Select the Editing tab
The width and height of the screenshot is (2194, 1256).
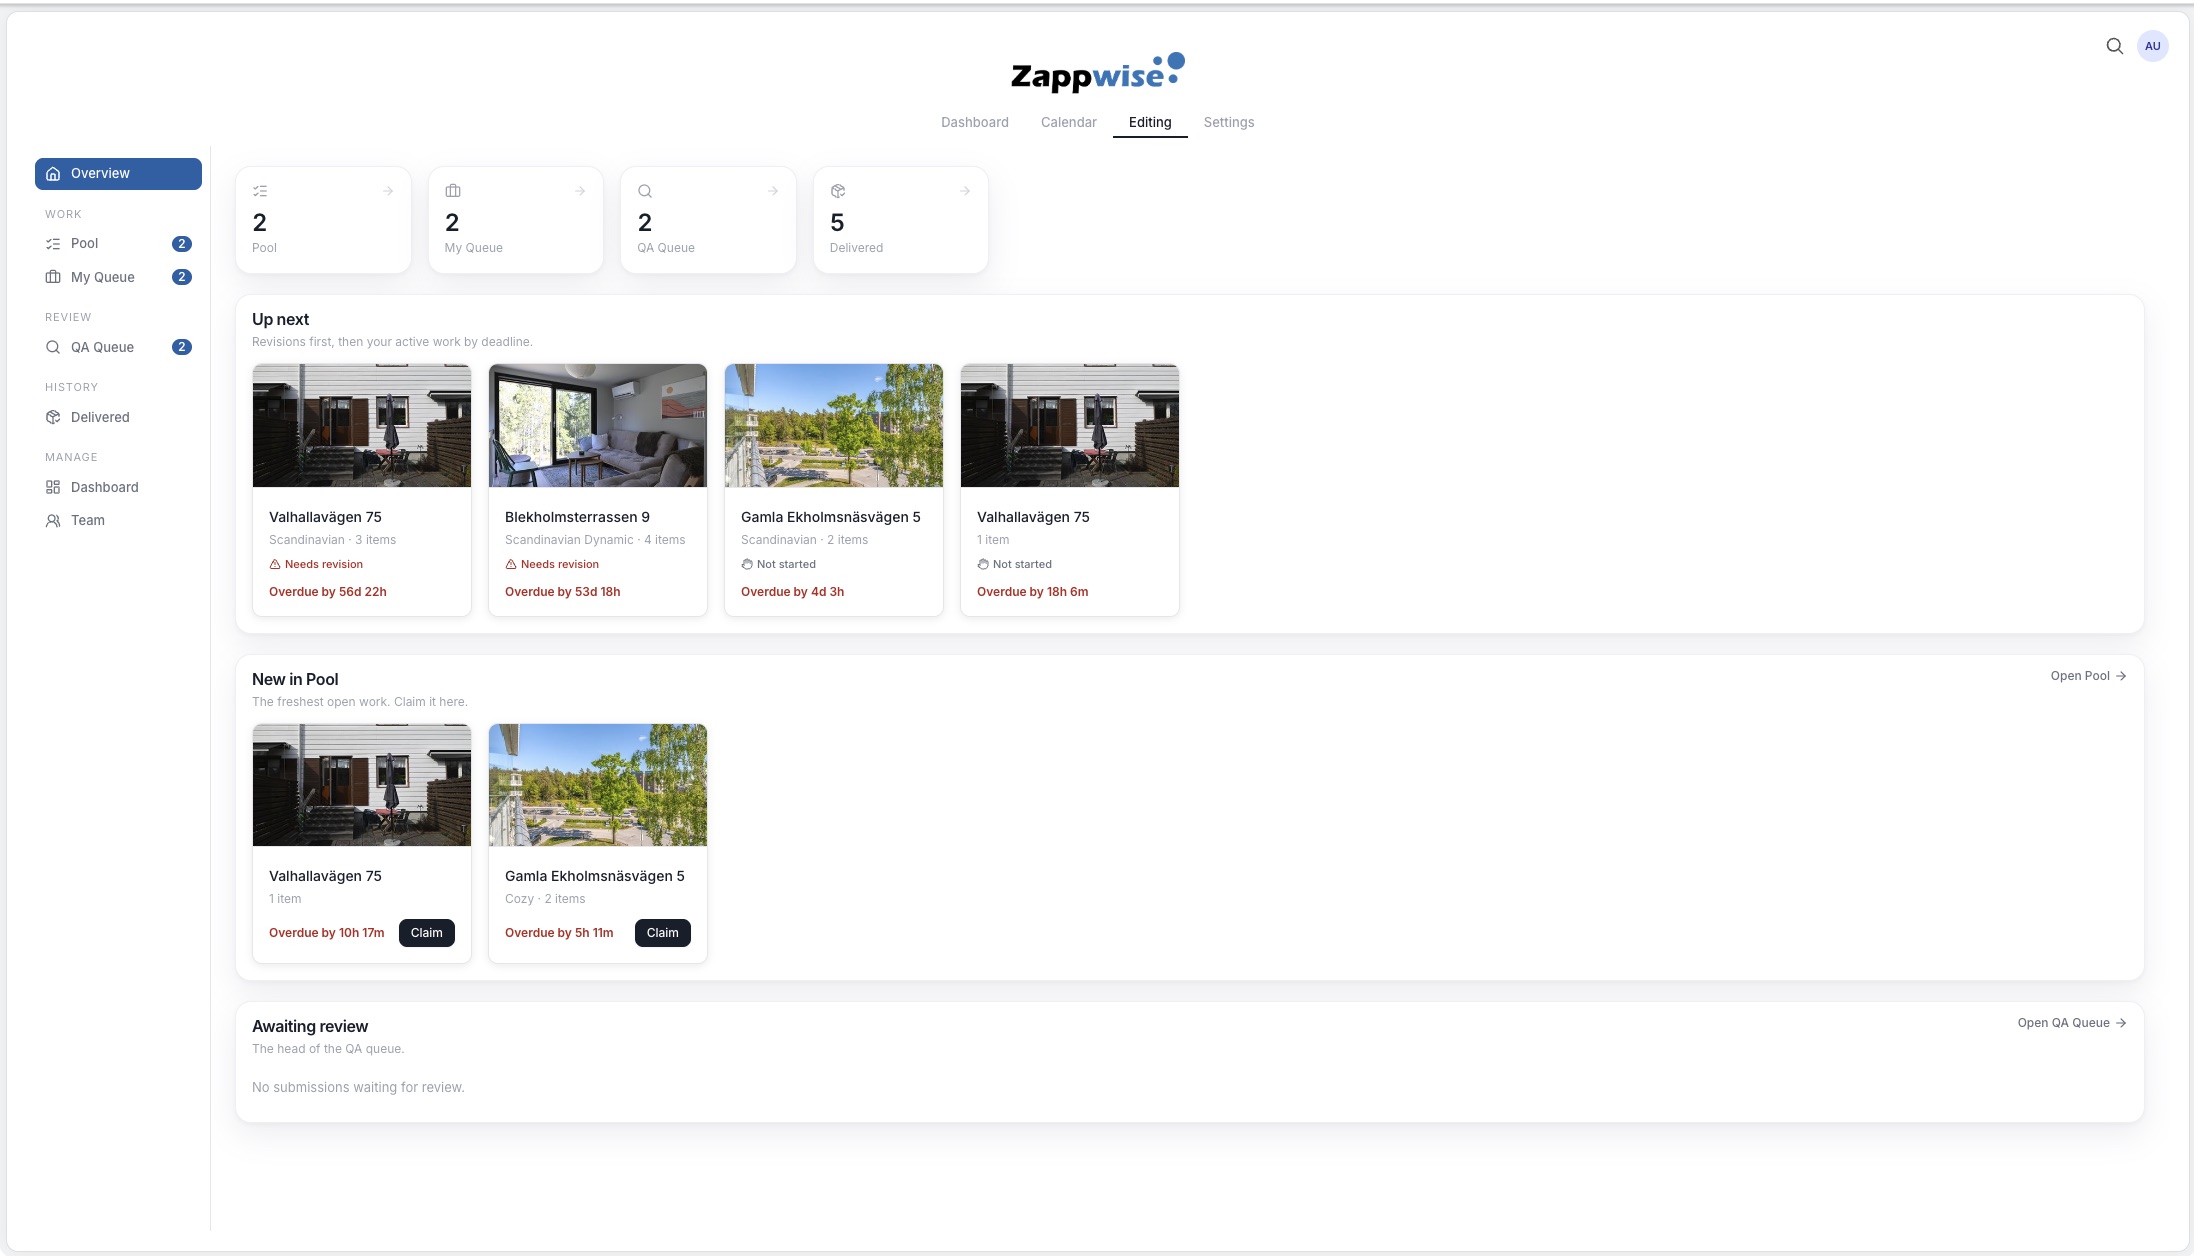coord(1150,122)
